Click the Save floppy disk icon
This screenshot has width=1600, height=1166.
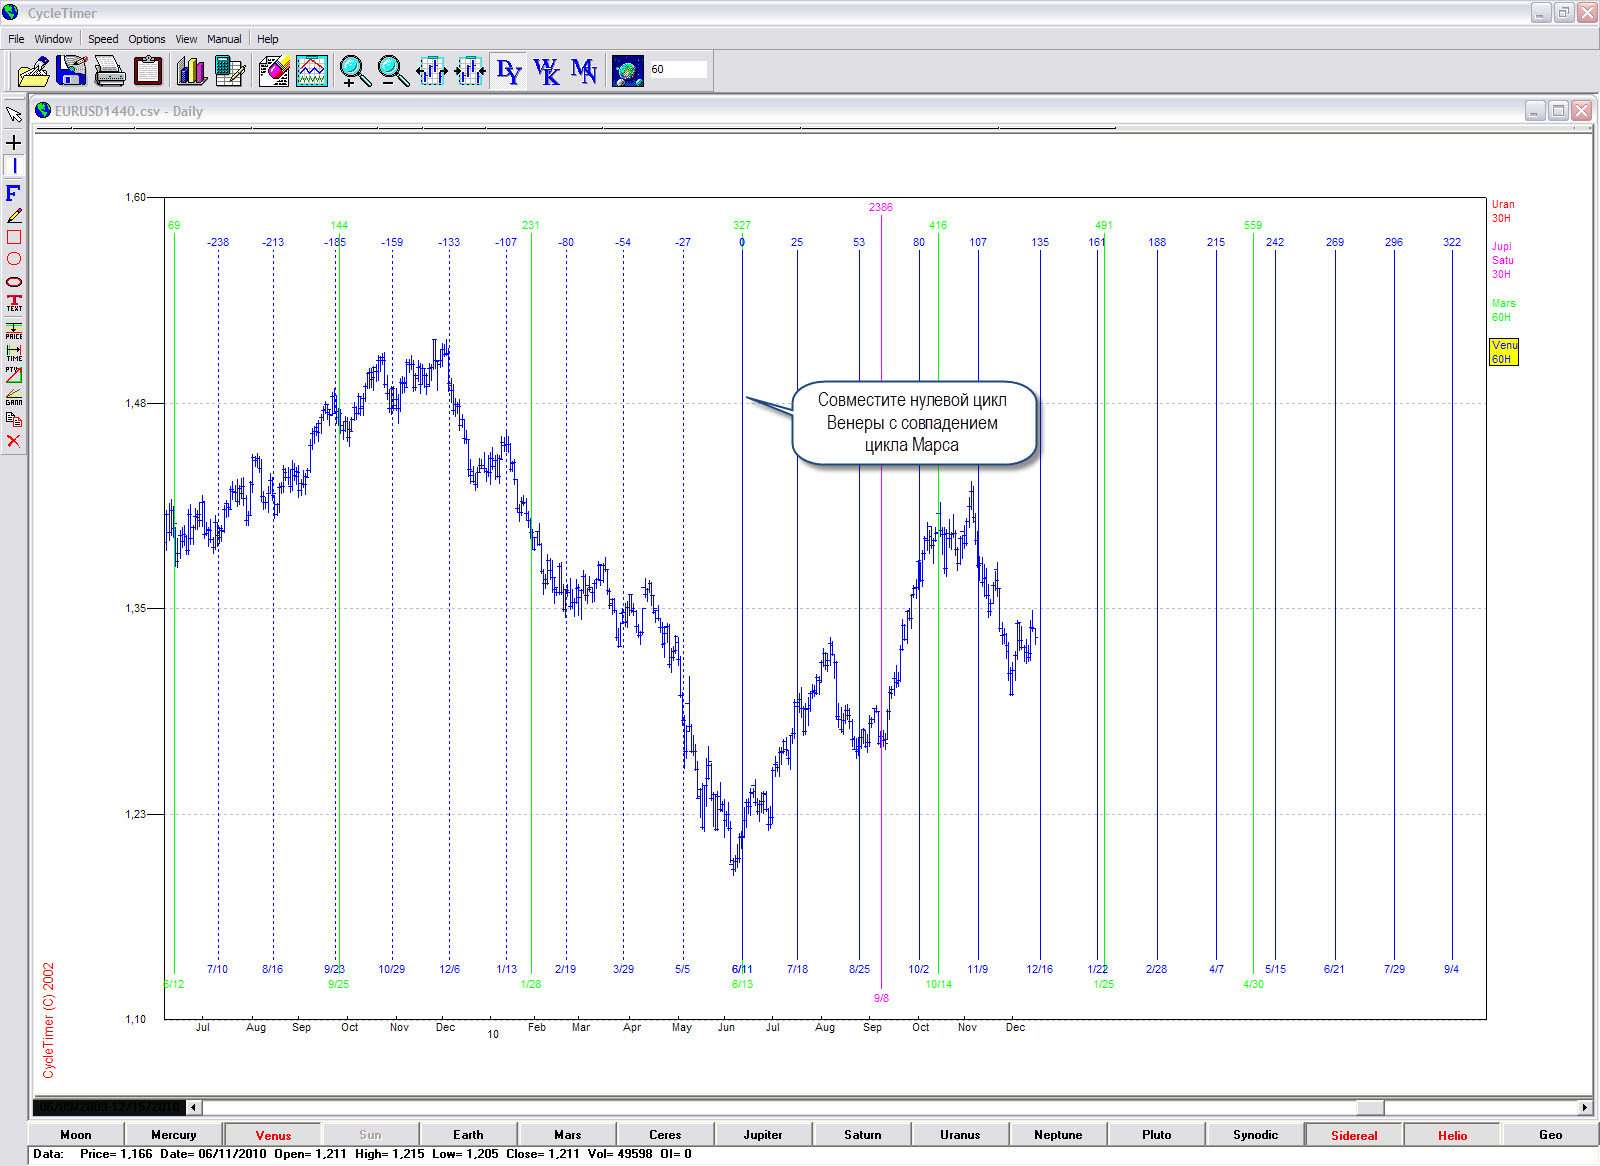71,71
